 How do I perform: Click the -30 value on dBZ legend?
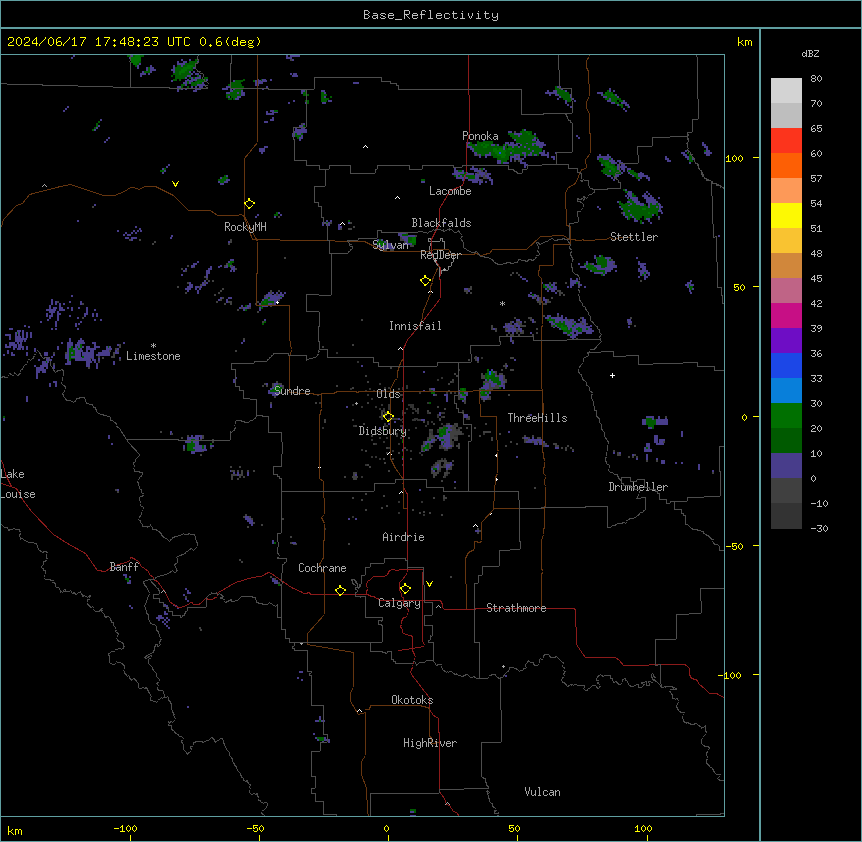819,528
